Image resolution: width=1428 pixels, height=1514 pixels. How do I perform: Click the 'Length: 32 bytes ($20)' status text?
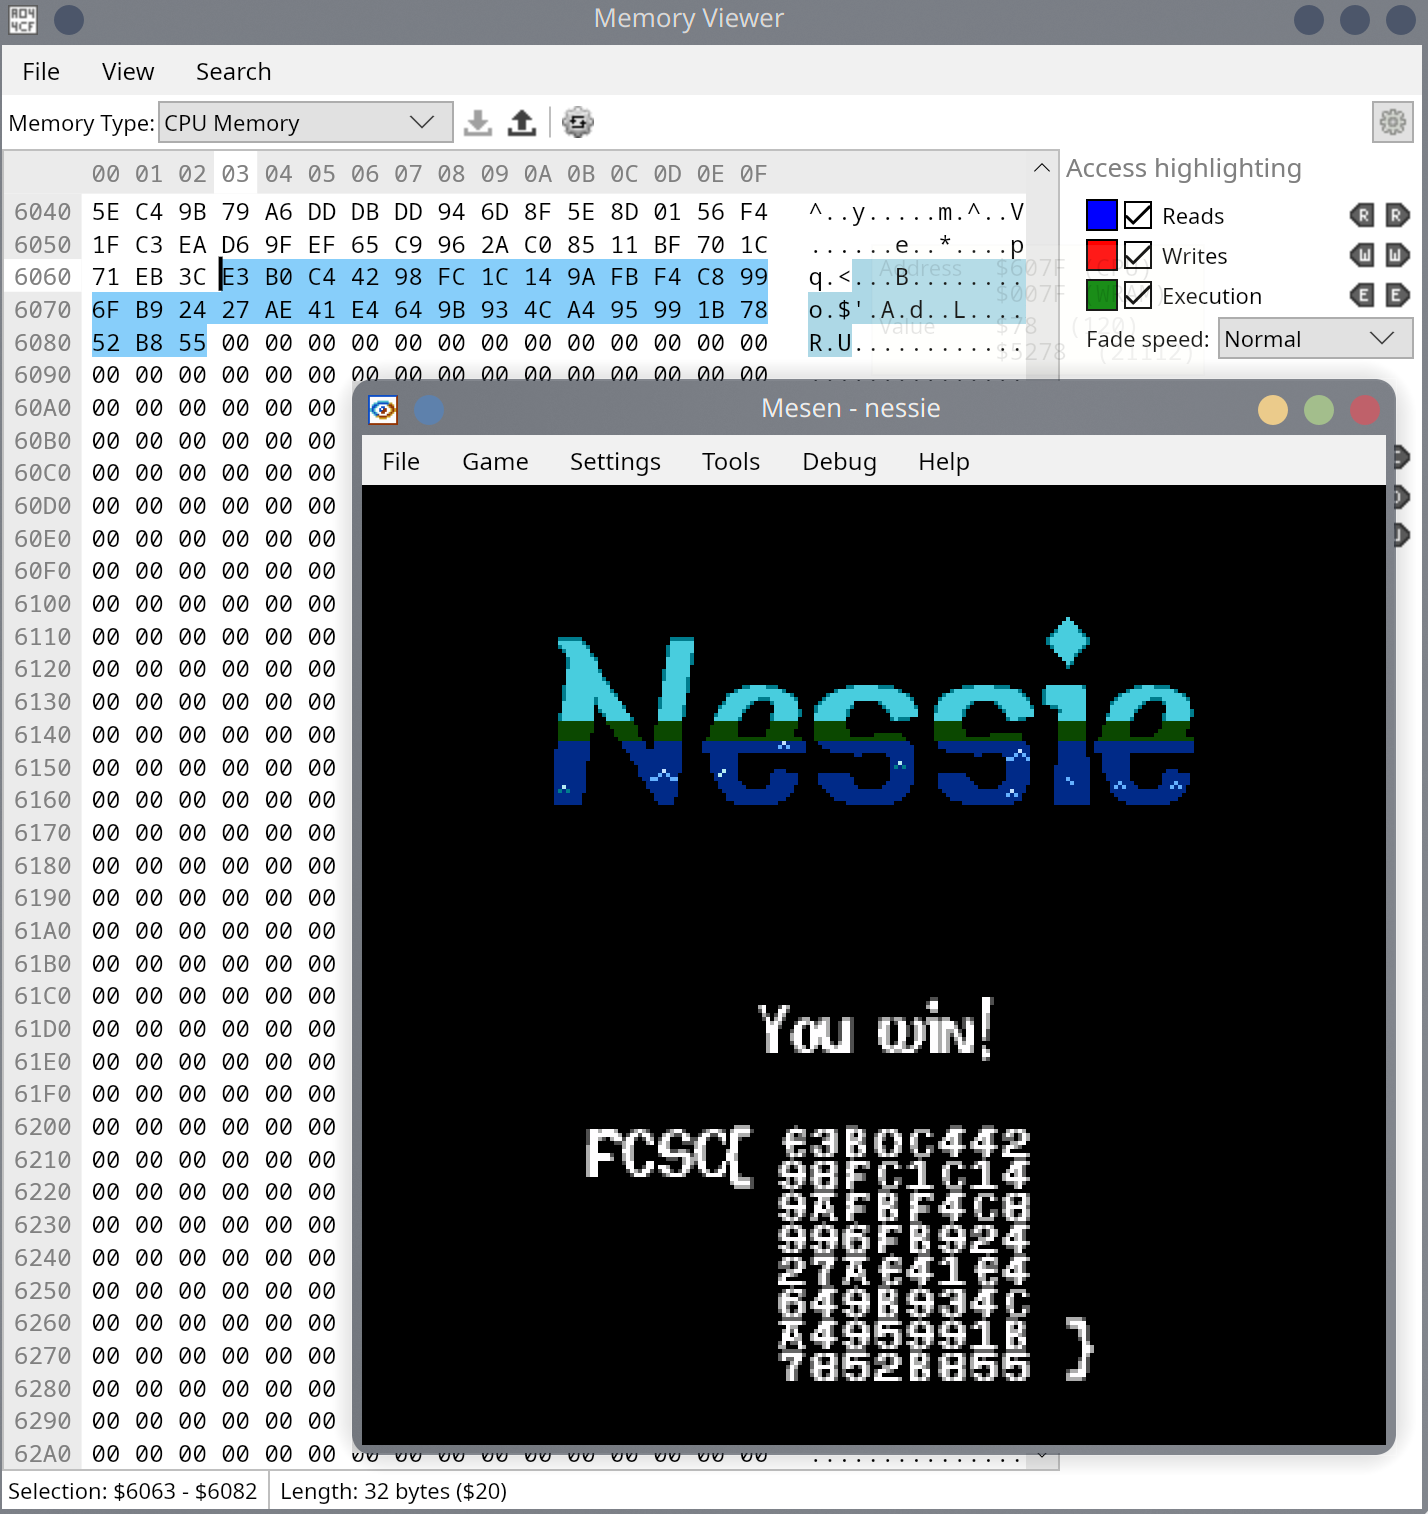tap(393, 1491)
